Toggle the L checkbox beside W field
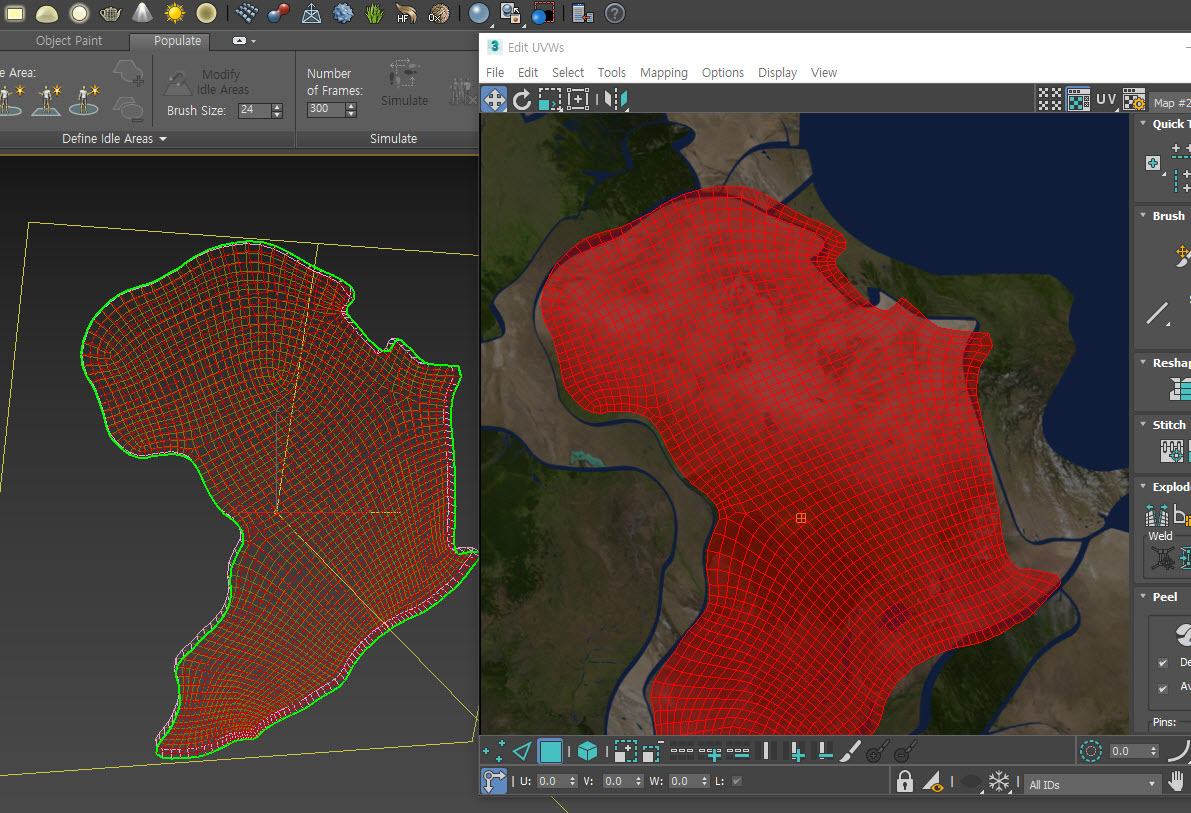Screen dimensions: 1191x813 (x=737, y=781)
